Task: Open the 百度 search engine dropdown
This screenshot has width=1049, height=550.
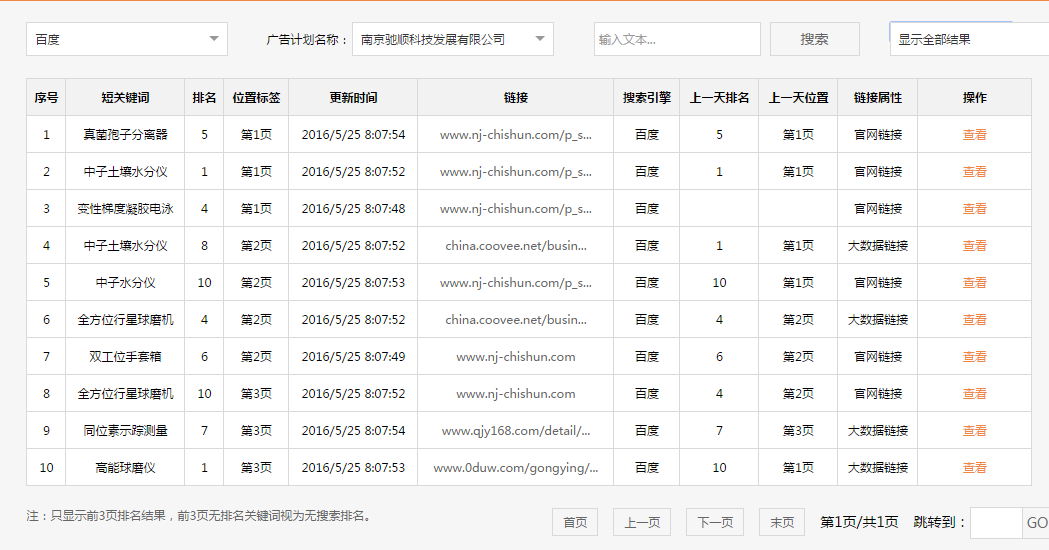Action: coord(127,39)
